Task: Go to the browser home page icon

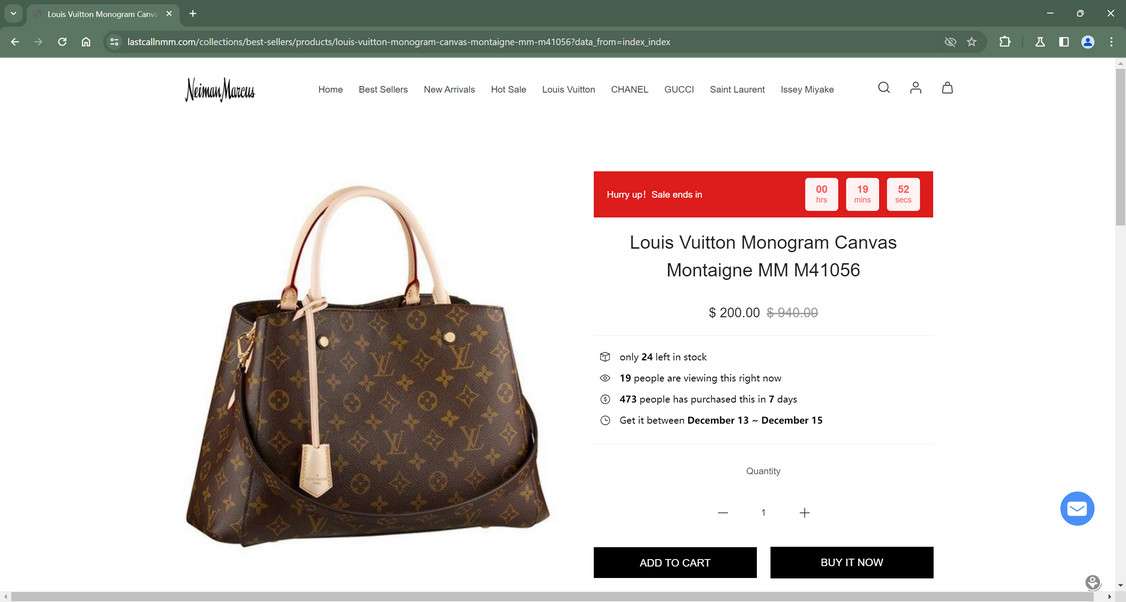Action: pyautogui.click(x=86, y=42)
